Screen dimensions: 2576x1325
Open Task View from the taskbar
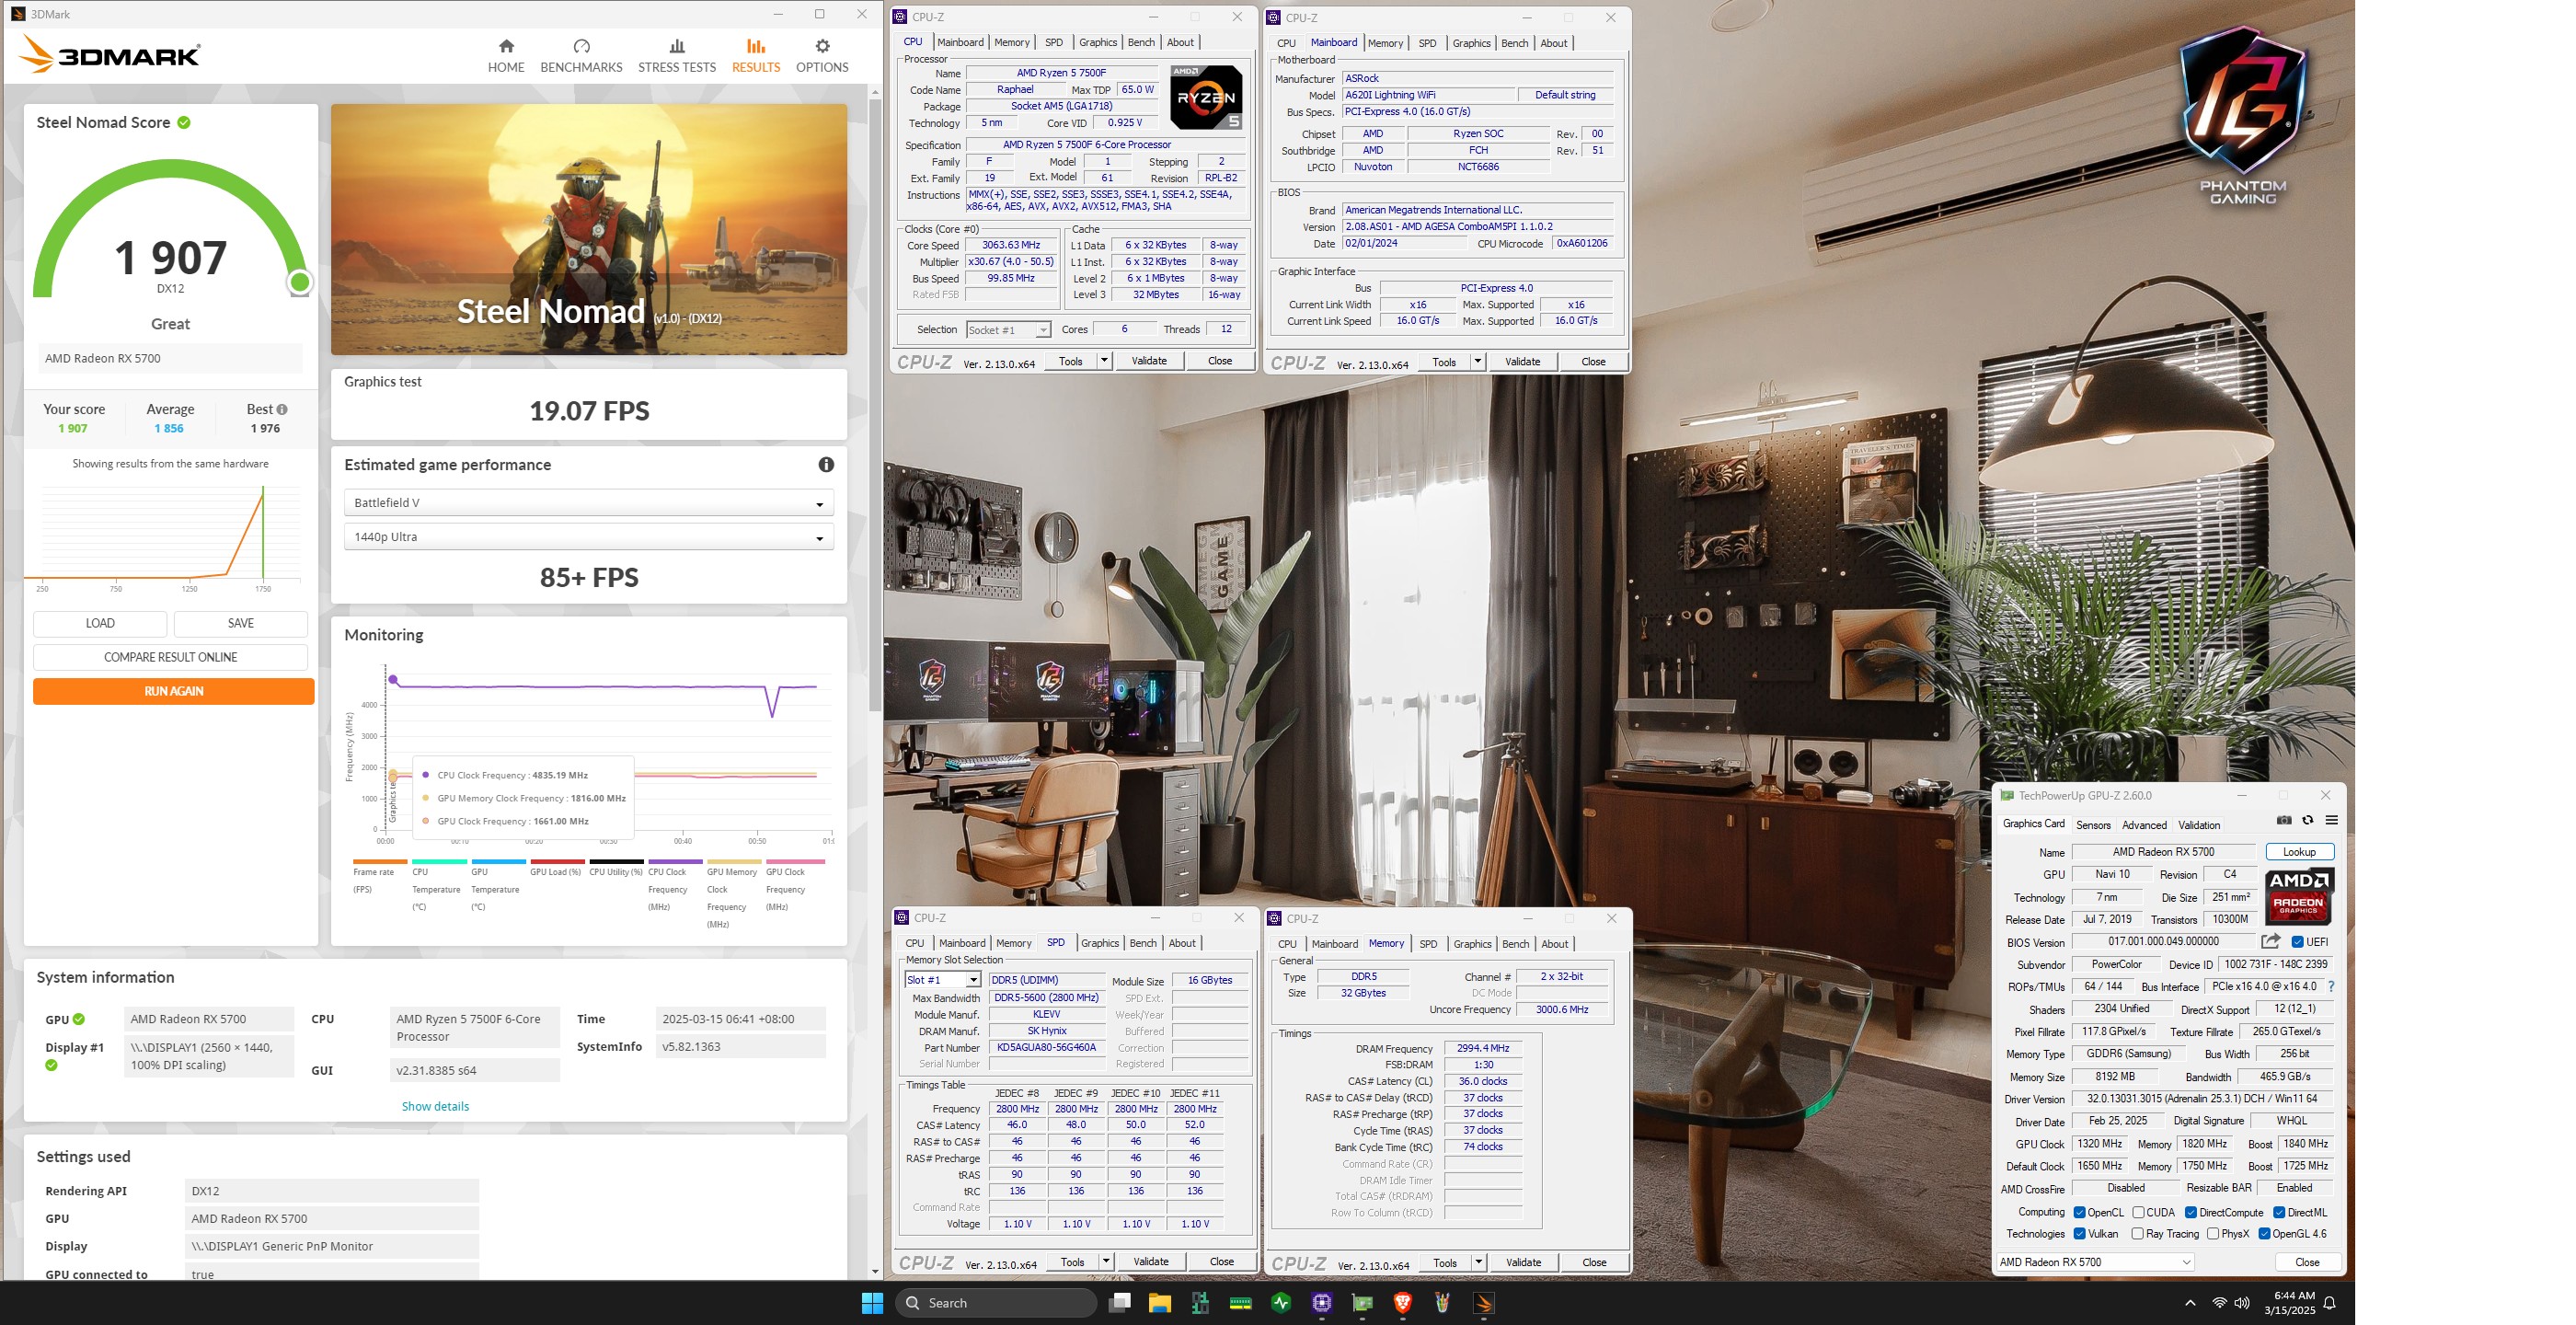[1120, 1302]
